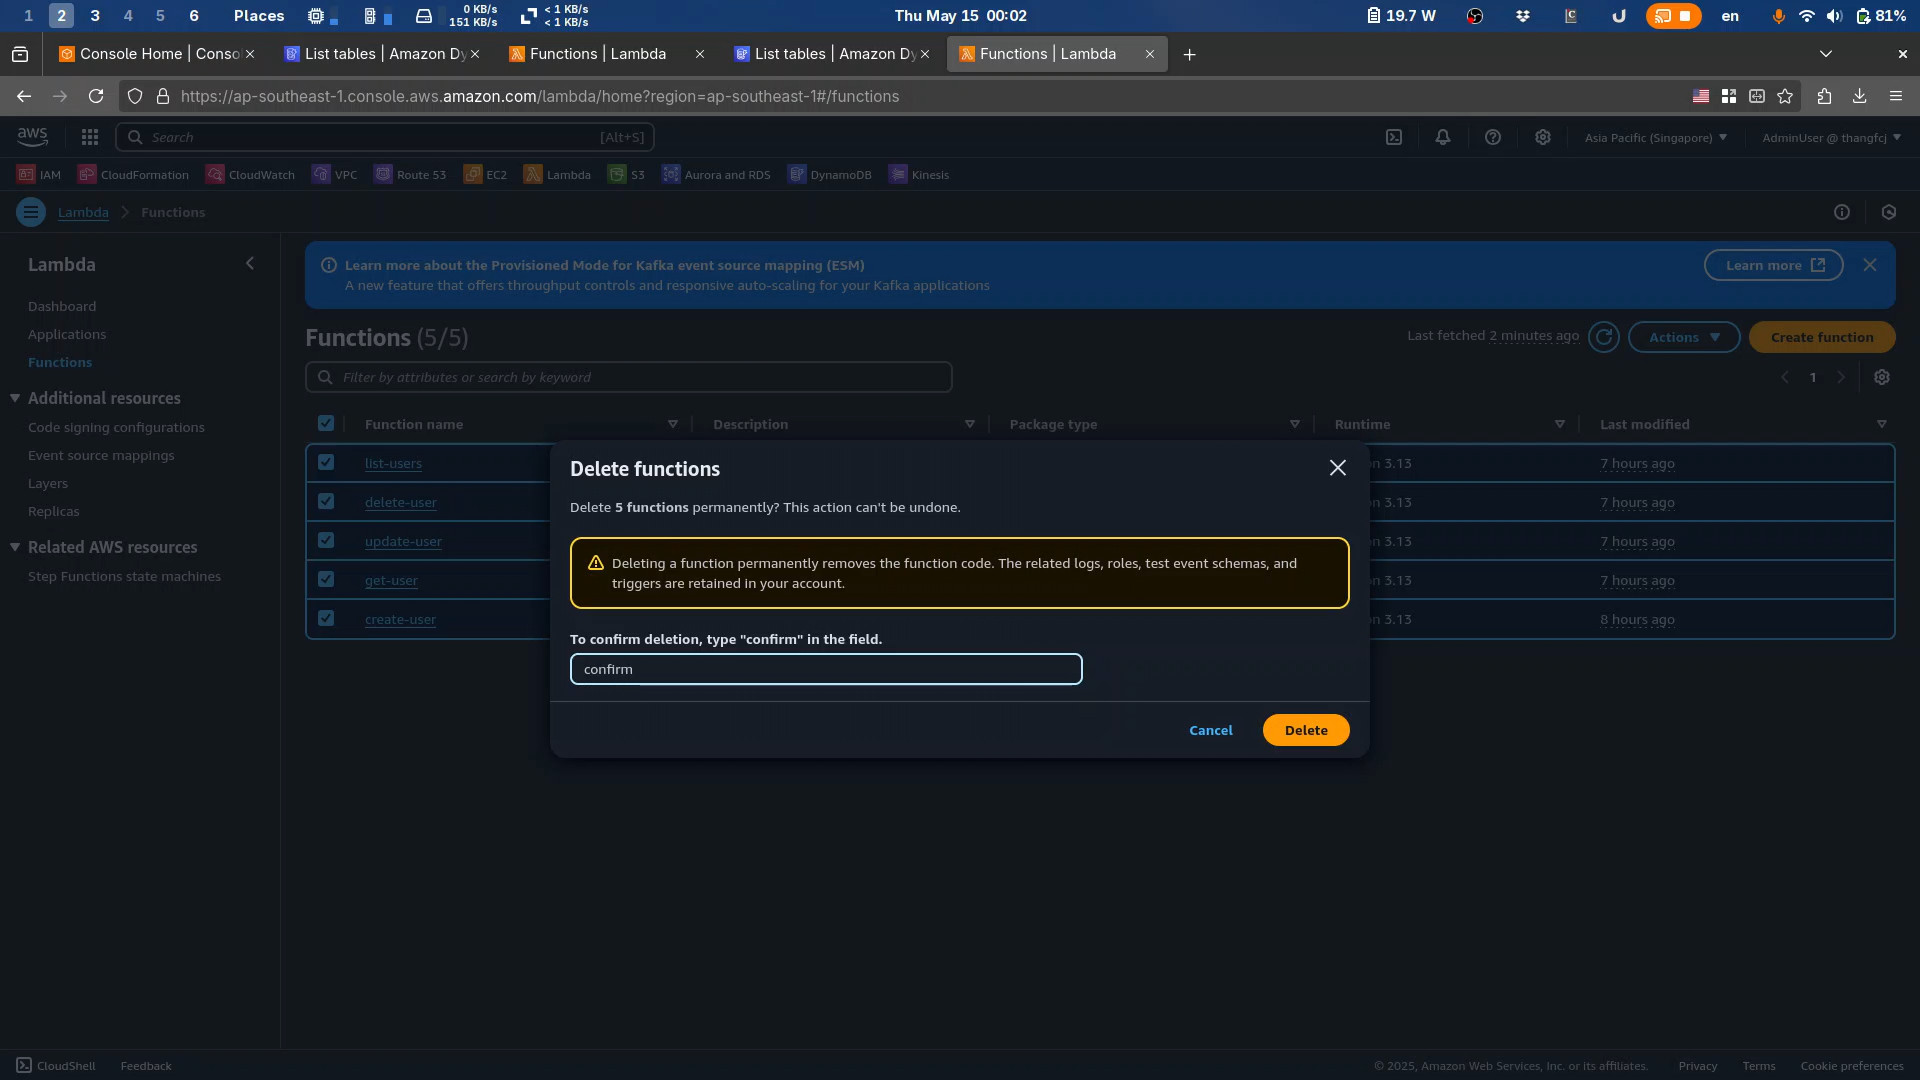Viewport: 1920px width, 1080px height.
Task: Open the list-users function link
Action: pos(393,463)
